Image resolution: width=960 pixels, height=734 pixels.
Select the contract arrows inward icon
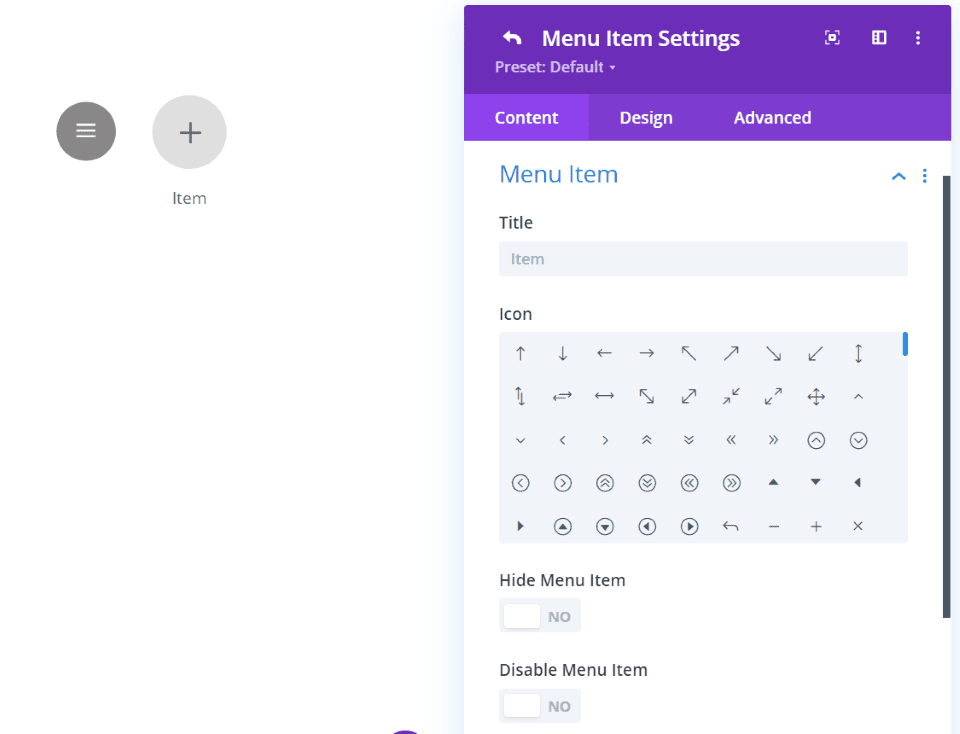731,397
